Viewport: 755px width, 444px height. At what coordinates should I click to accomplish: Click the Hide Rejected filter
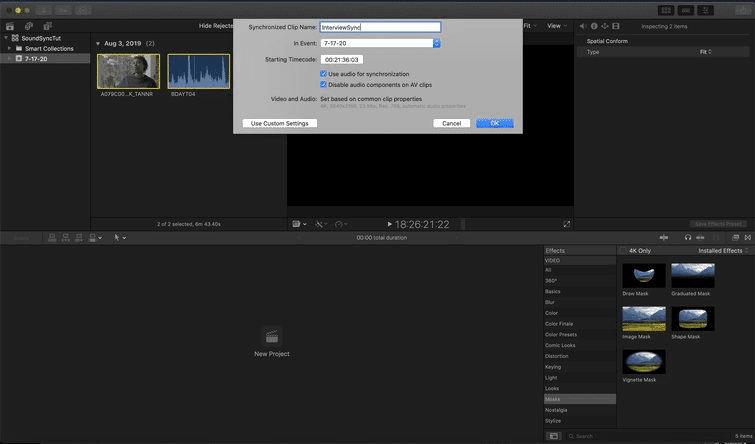(x=216, y=26)
